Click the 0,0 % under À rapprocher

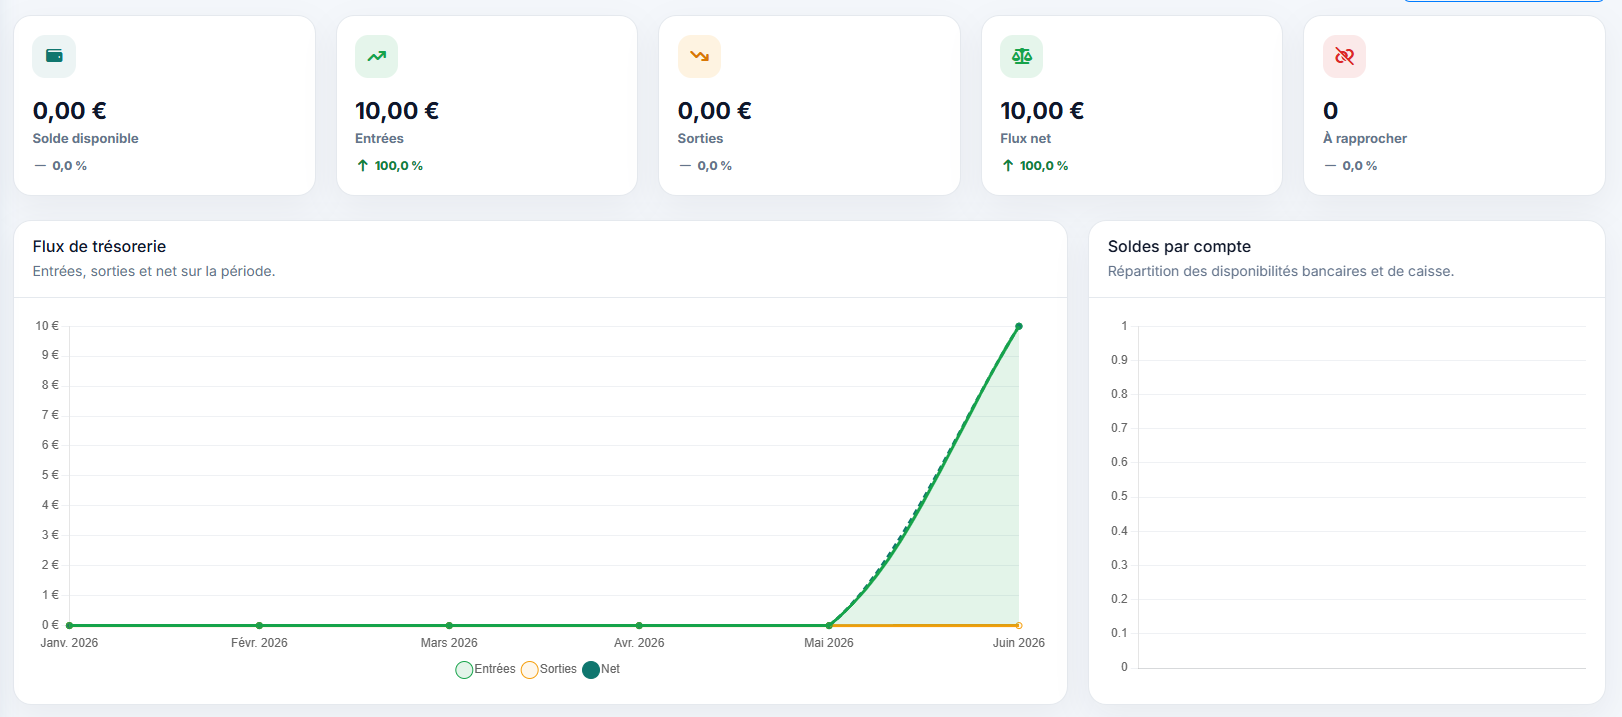pyautogui.click(x=1359, y=166)
